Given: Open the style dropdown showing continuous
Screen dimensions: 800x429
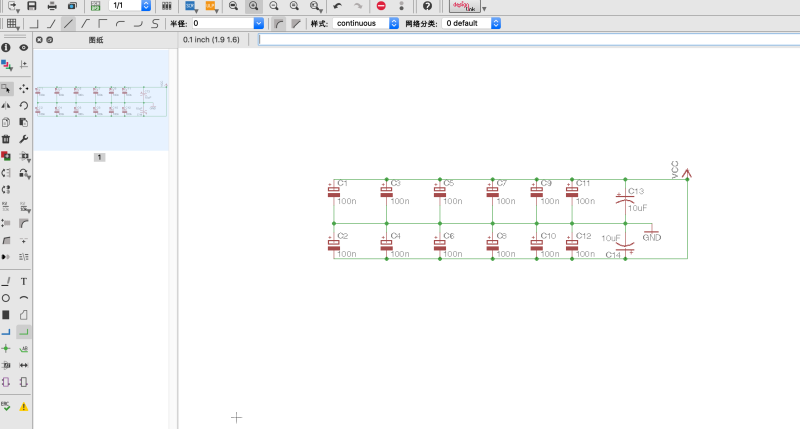Looking at the screenshot, I should coord(365,23).
